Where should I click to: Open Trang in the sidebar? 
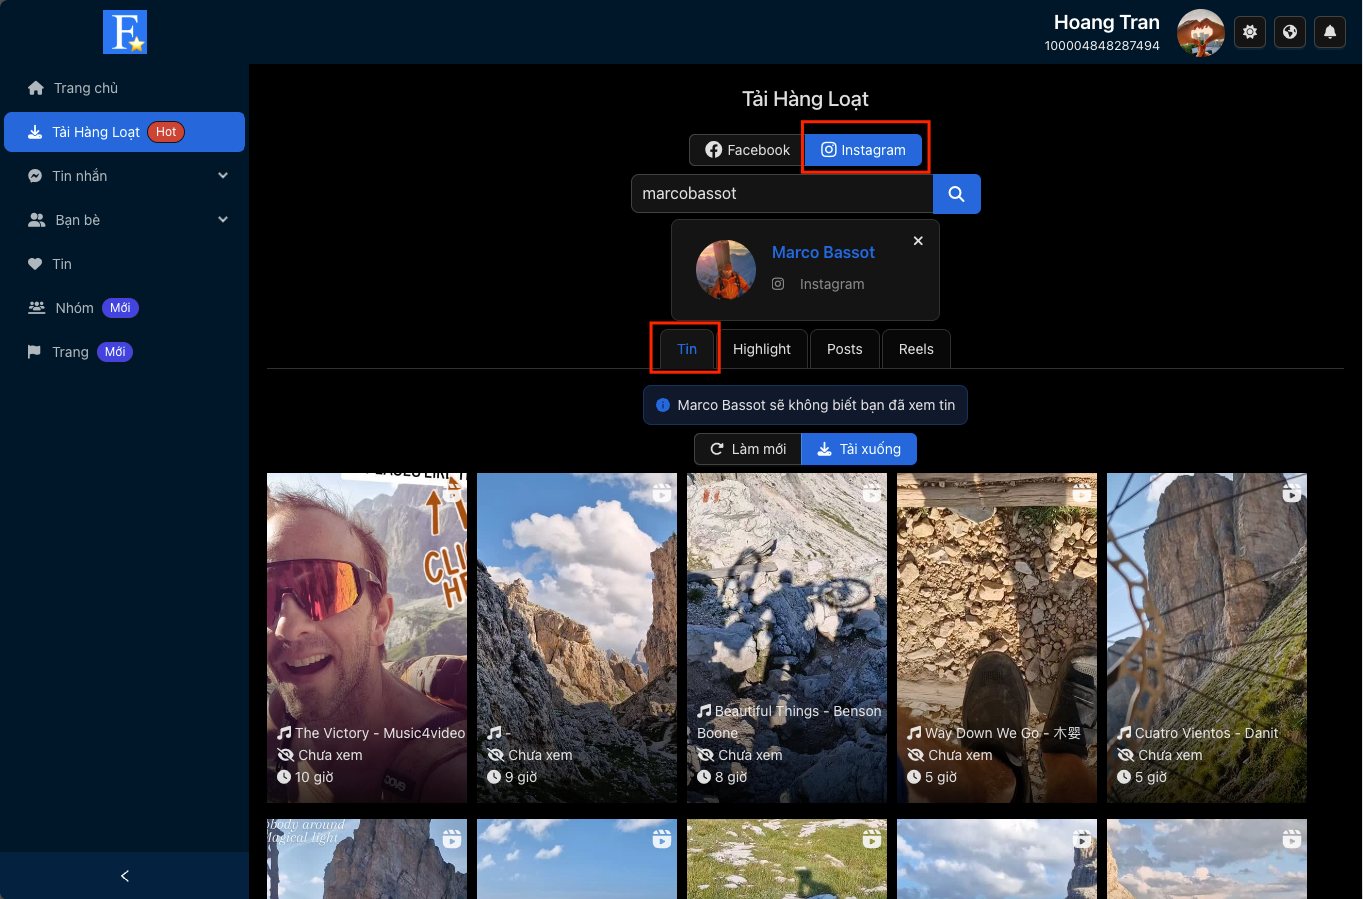(x=124, y=352)
